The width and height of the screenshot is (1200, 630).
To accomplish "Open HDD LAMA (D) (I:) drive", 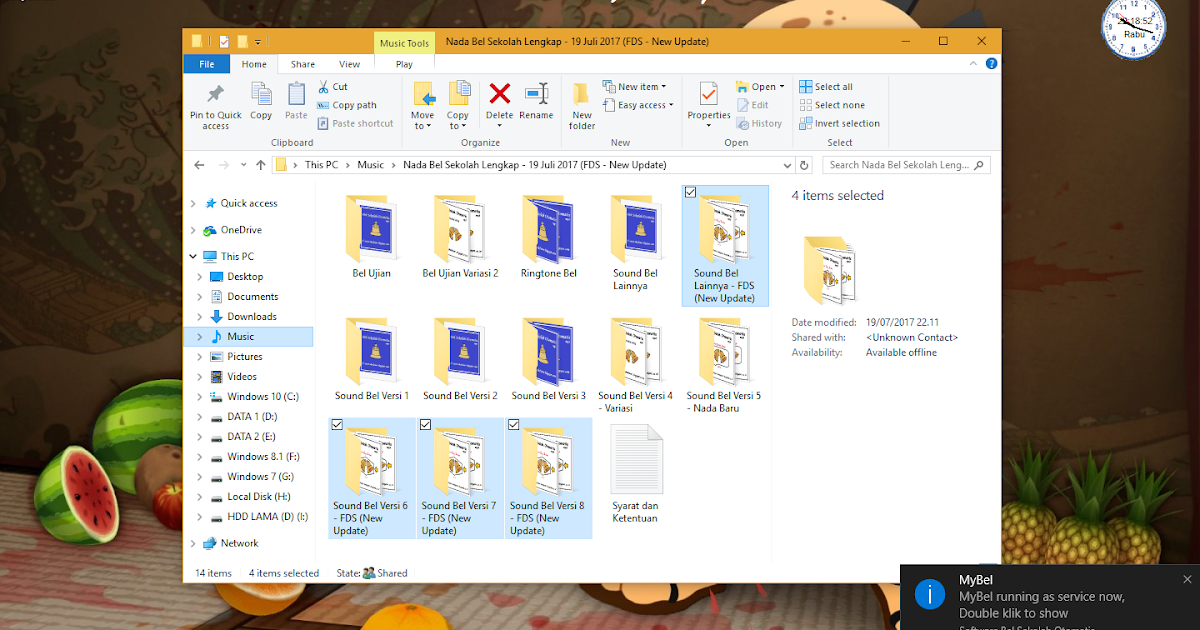I will coord(259,516).
